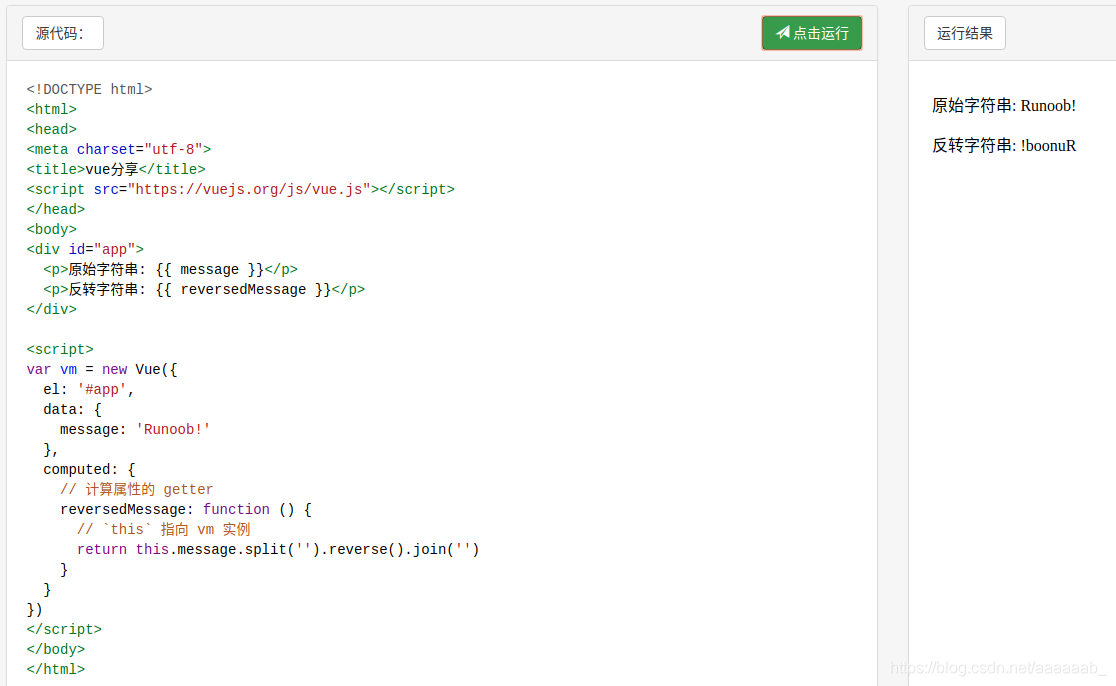Place cursor on the DOCTYPE html line

[x=89, y=89]
